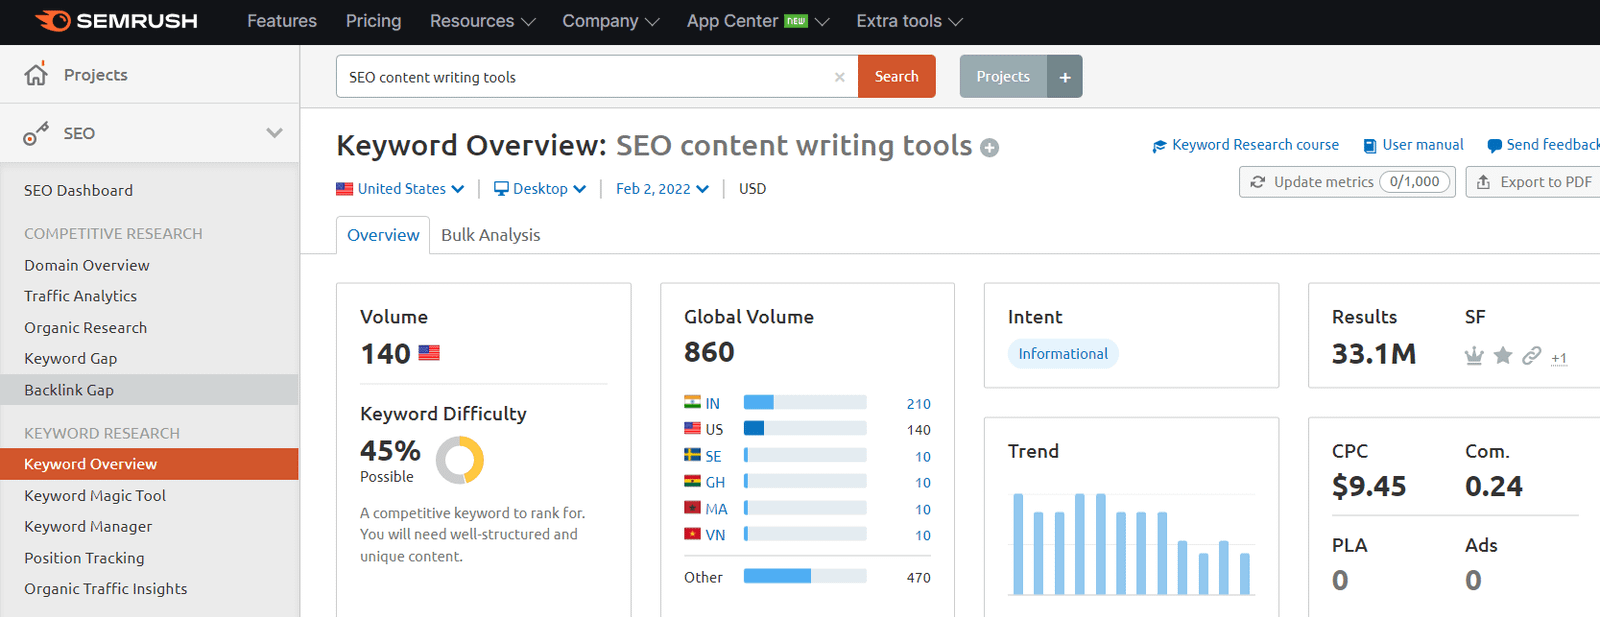The width and height of the screenshot is (1600, 617).
Task: Click the orange Search button
Action: [897, 77]
